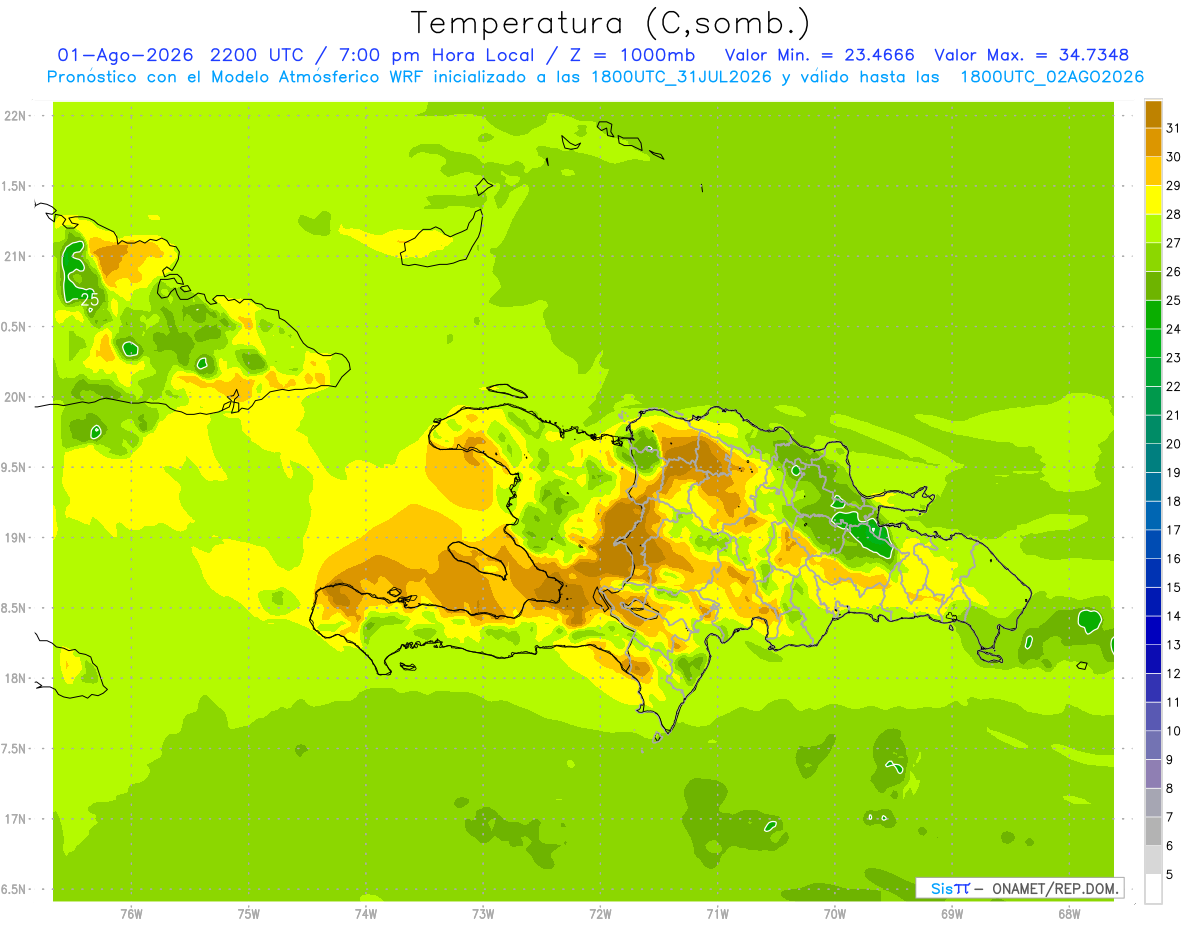Click the "SisPI – ONAMET/REP.DOM." credit label

1019,888
